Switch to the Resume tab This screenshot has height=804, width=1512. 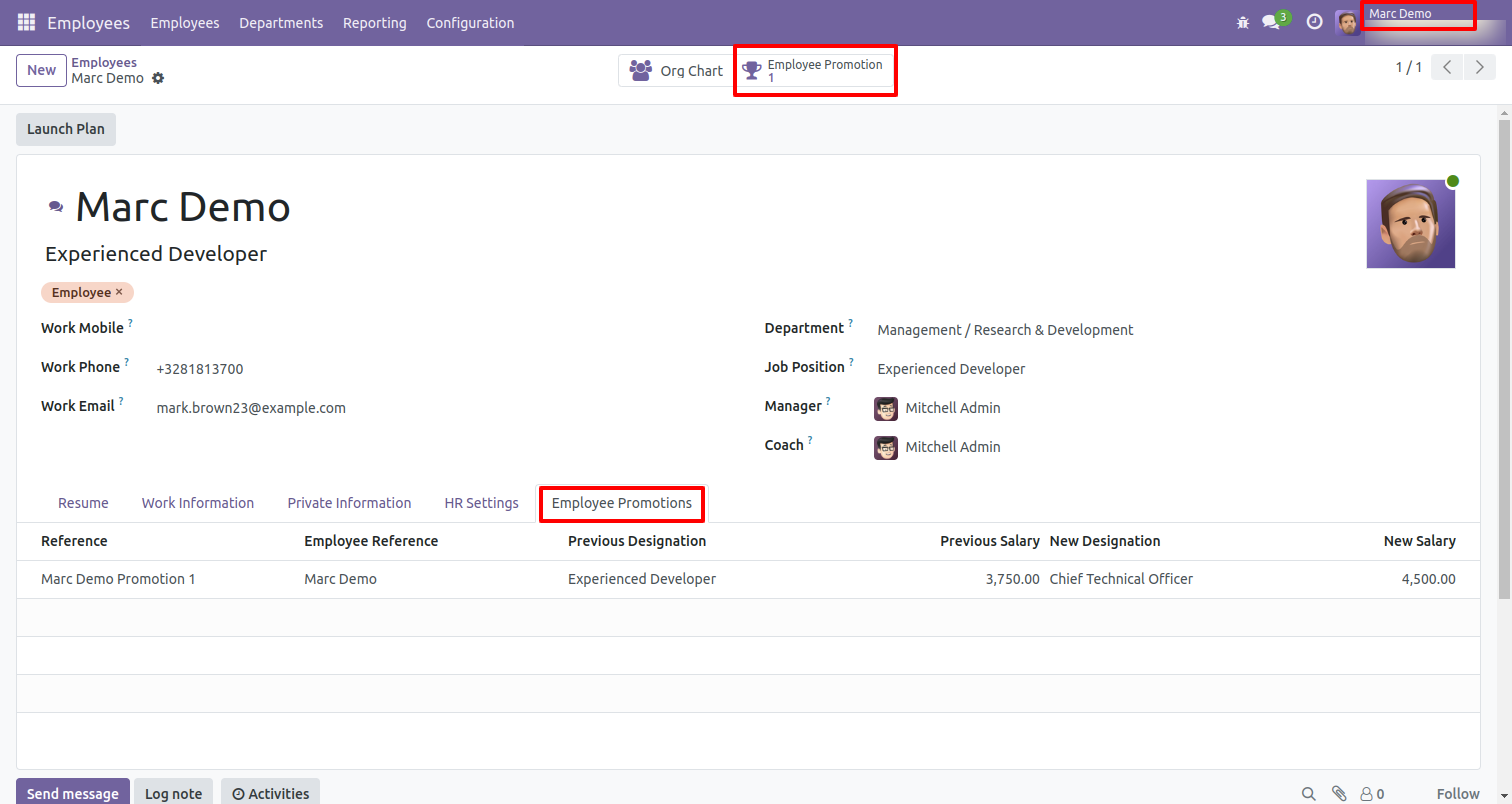pyautogui.click(x=83, y=503)
